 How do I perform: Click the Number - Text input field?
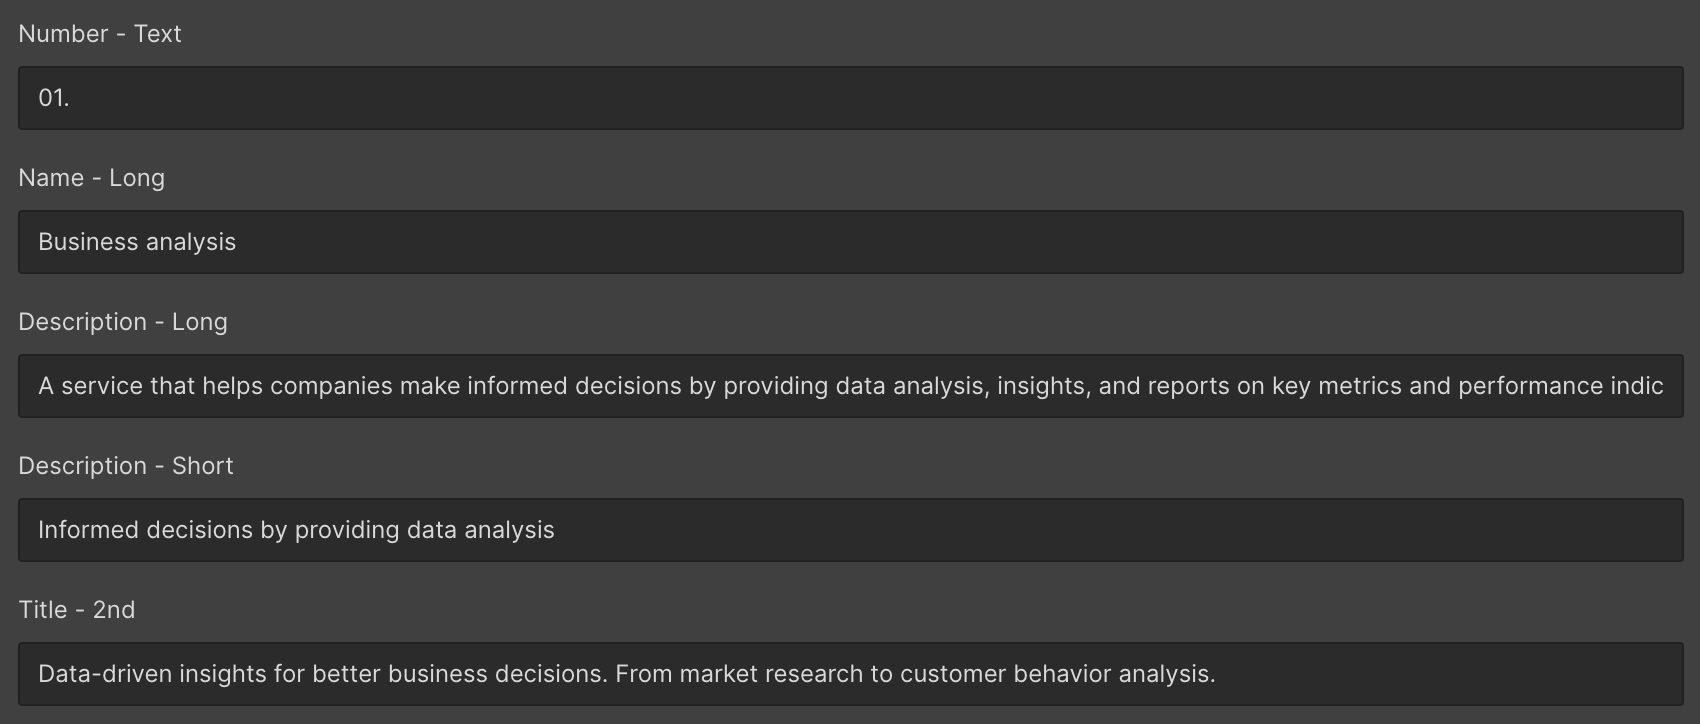coord(850,98)
